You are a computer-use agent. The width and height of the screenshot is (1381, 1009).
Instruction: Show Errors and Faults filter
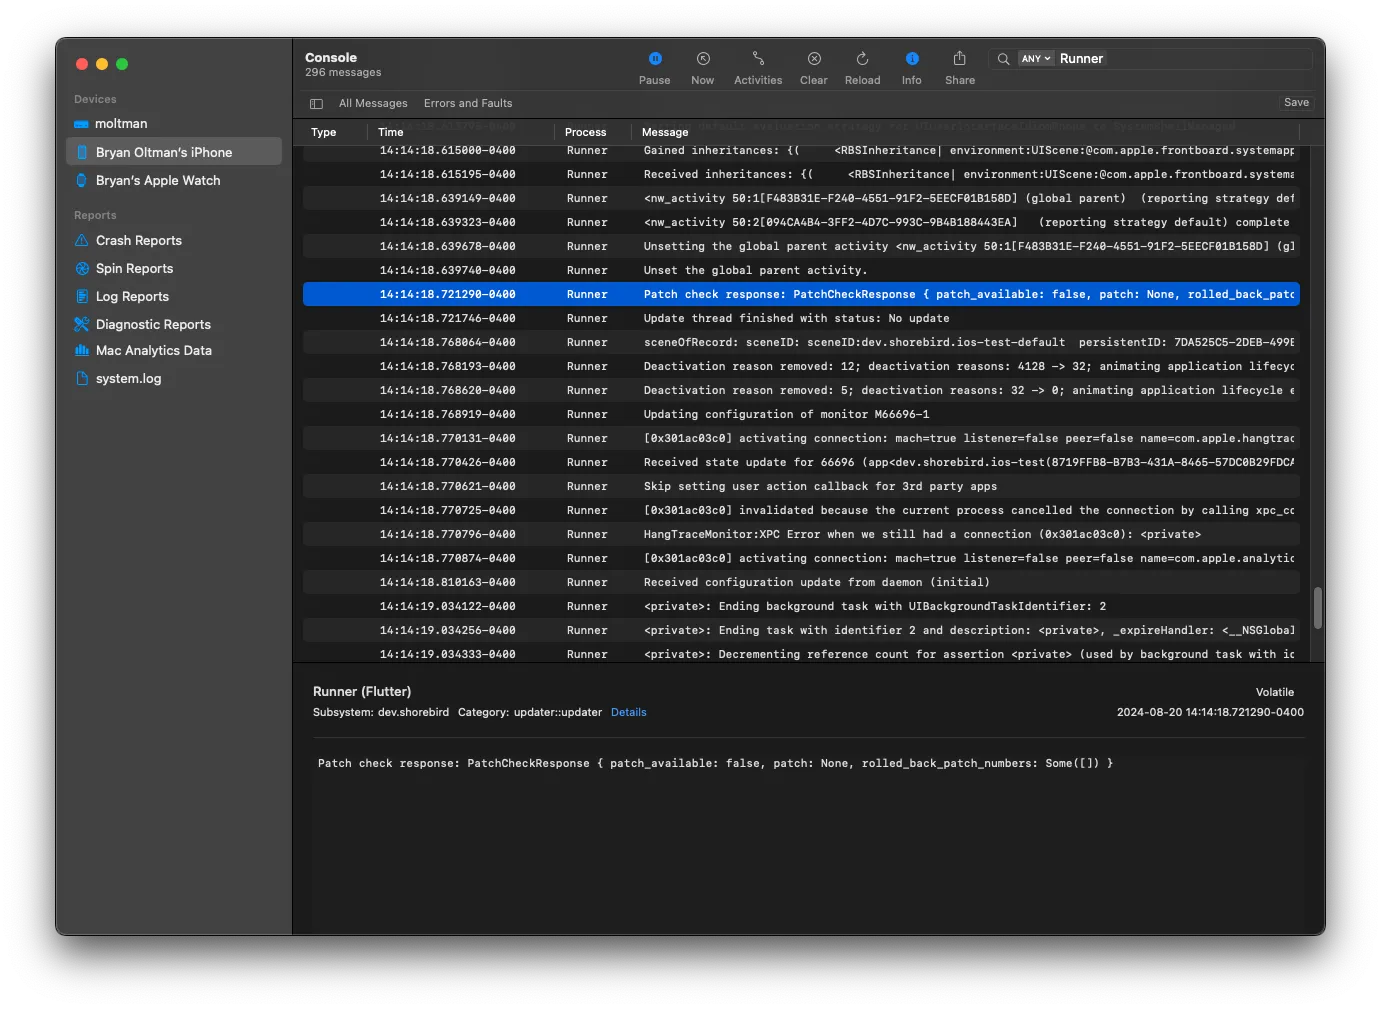tap(468, 104)
